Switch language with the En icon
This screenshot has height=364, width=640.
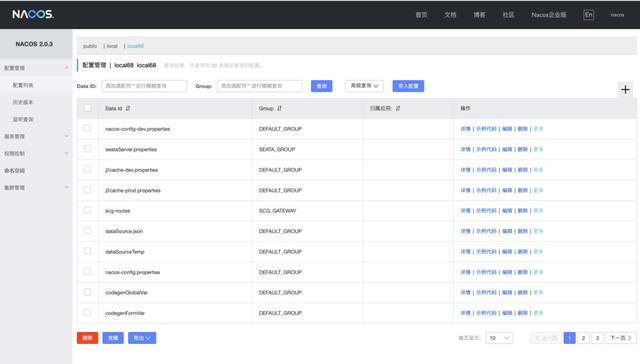point(588,15)
